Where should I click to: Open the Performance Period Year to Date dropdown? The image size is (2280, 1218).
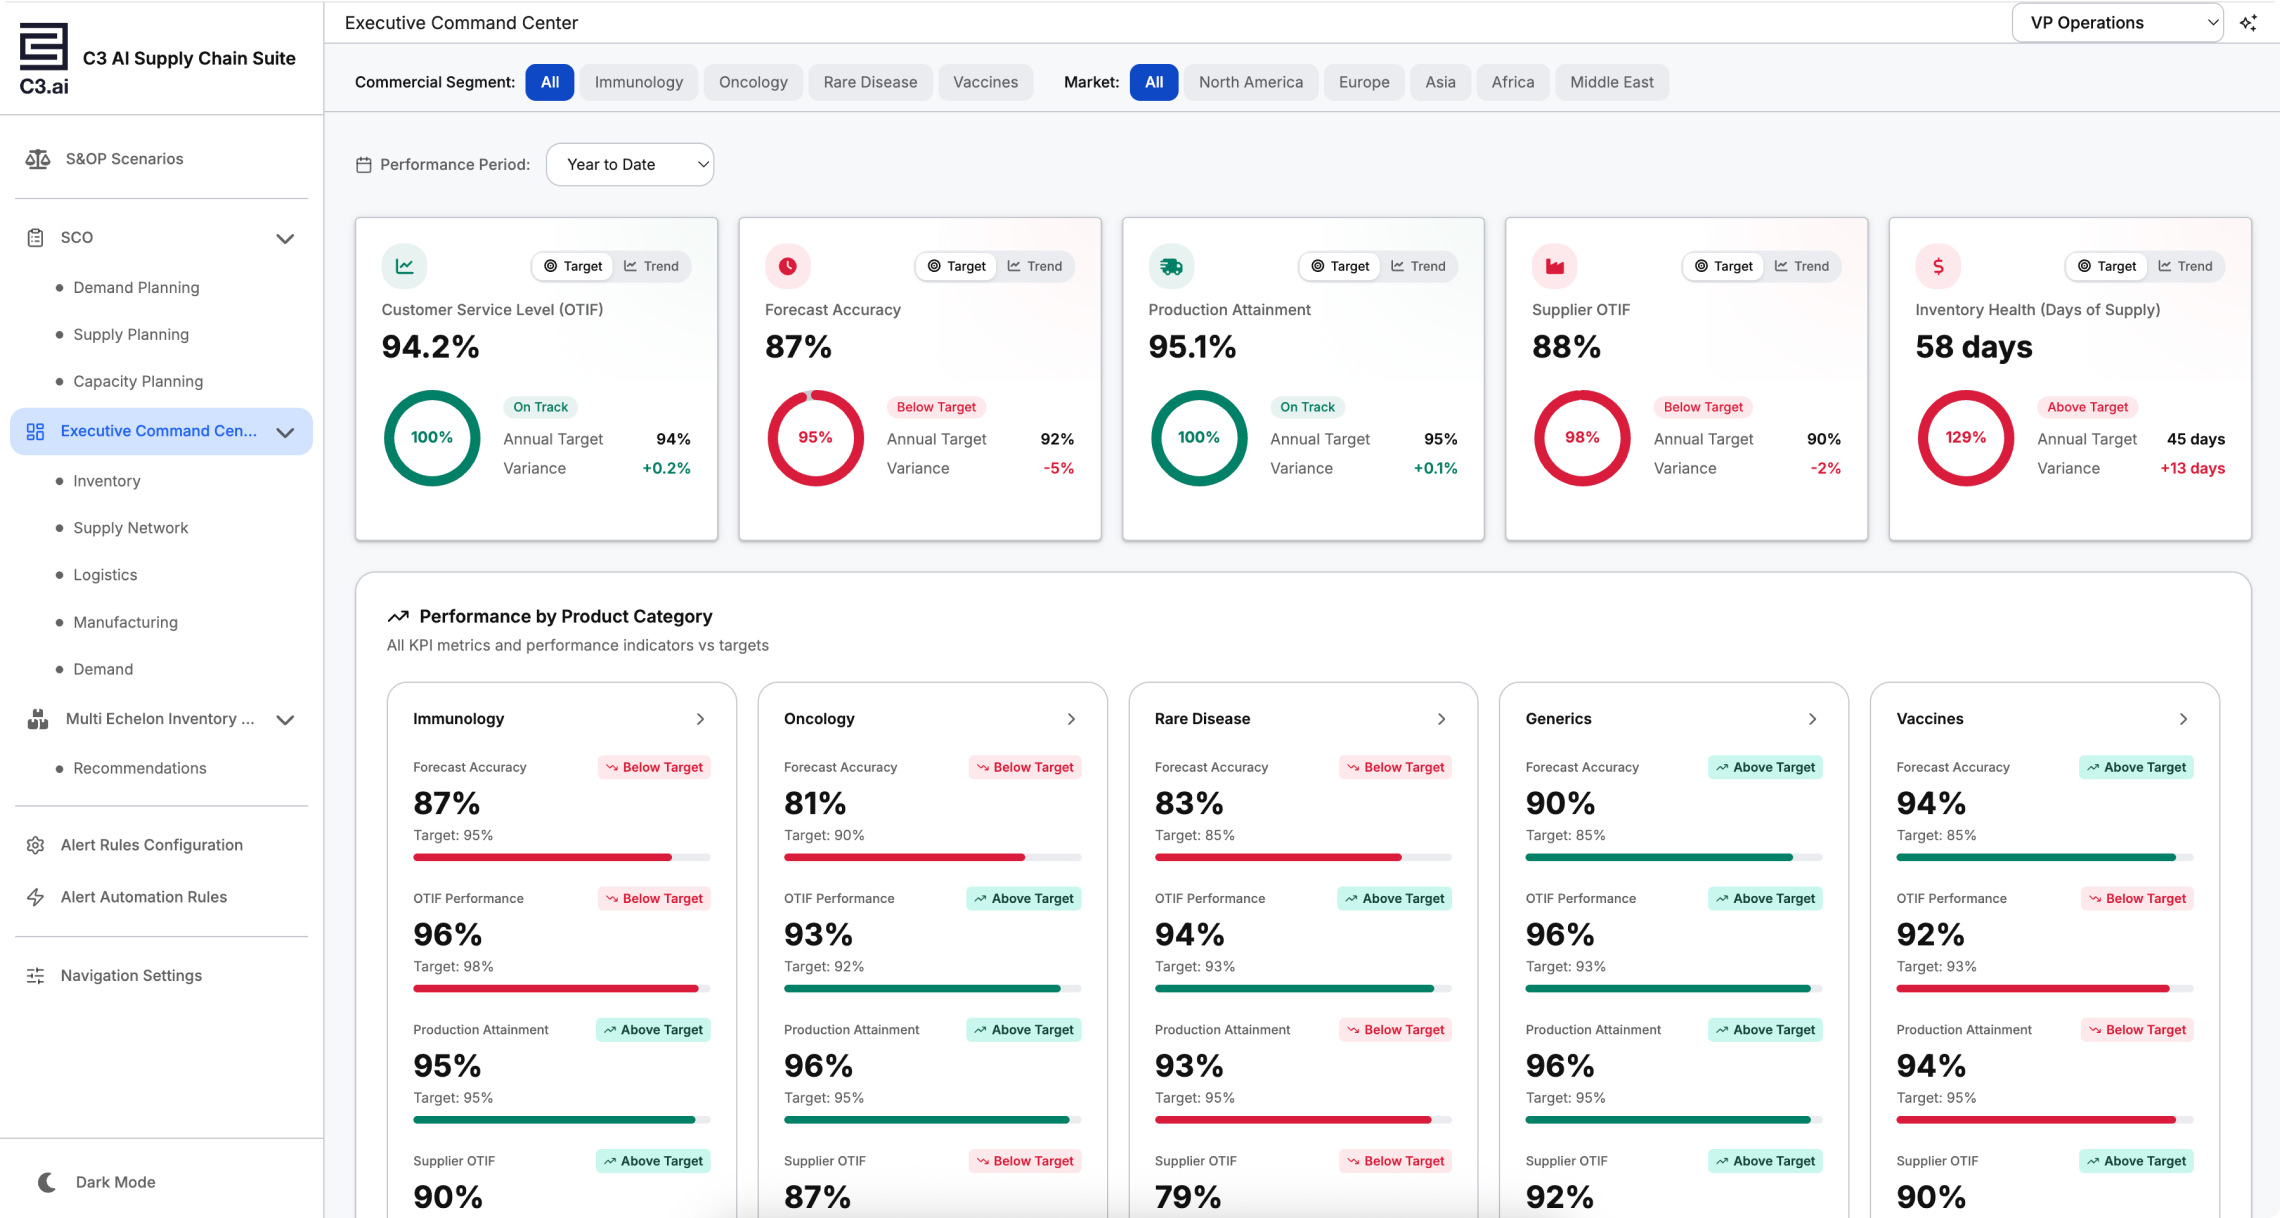tap(630, 164)
